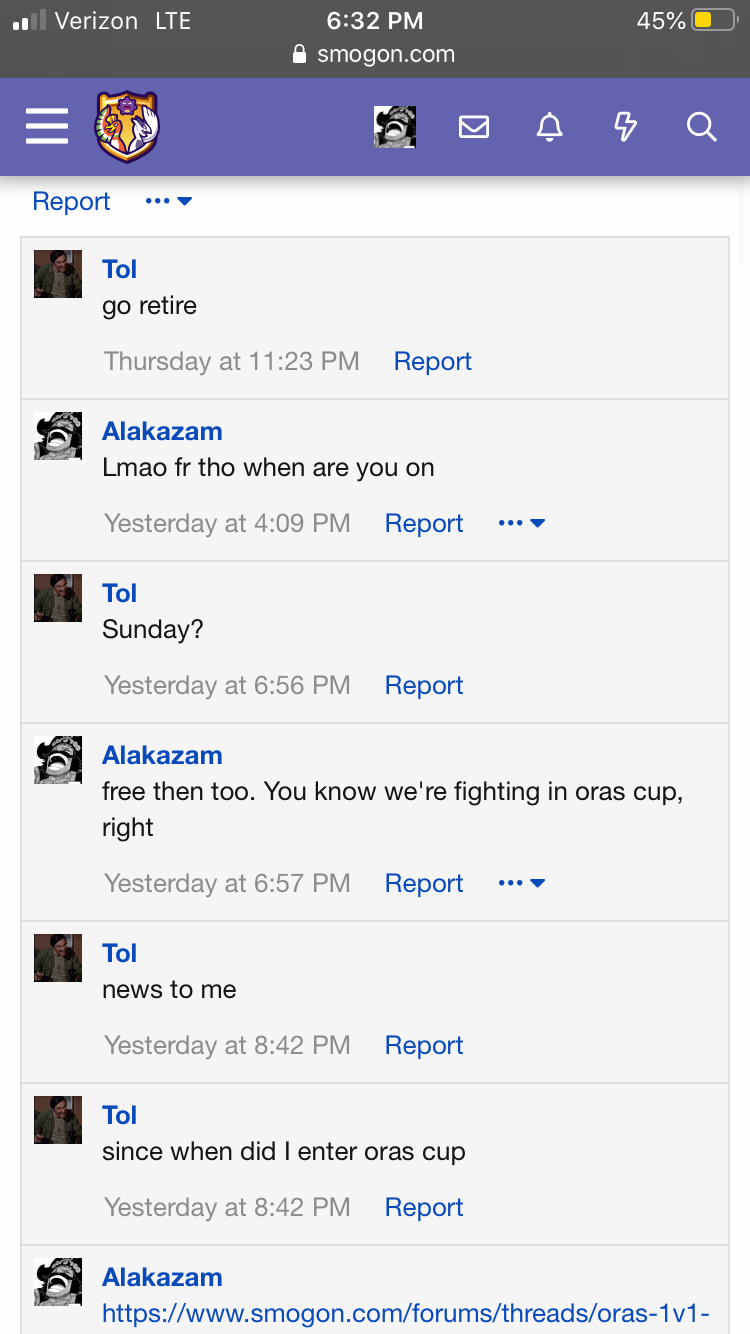Open the oras-1v1 forum thread link
The image size is (750, 1334).
pyautogui.click(x=405, y=1312)
